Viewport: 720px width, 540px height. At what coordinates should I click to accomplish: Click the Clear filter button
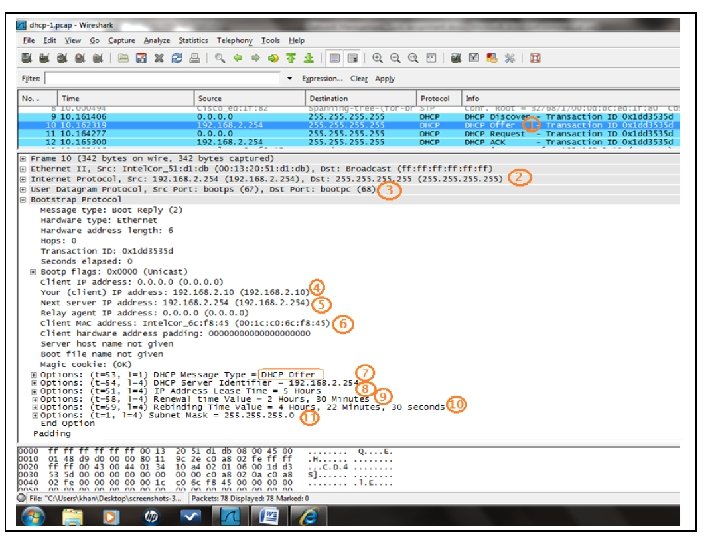[359, 79]
